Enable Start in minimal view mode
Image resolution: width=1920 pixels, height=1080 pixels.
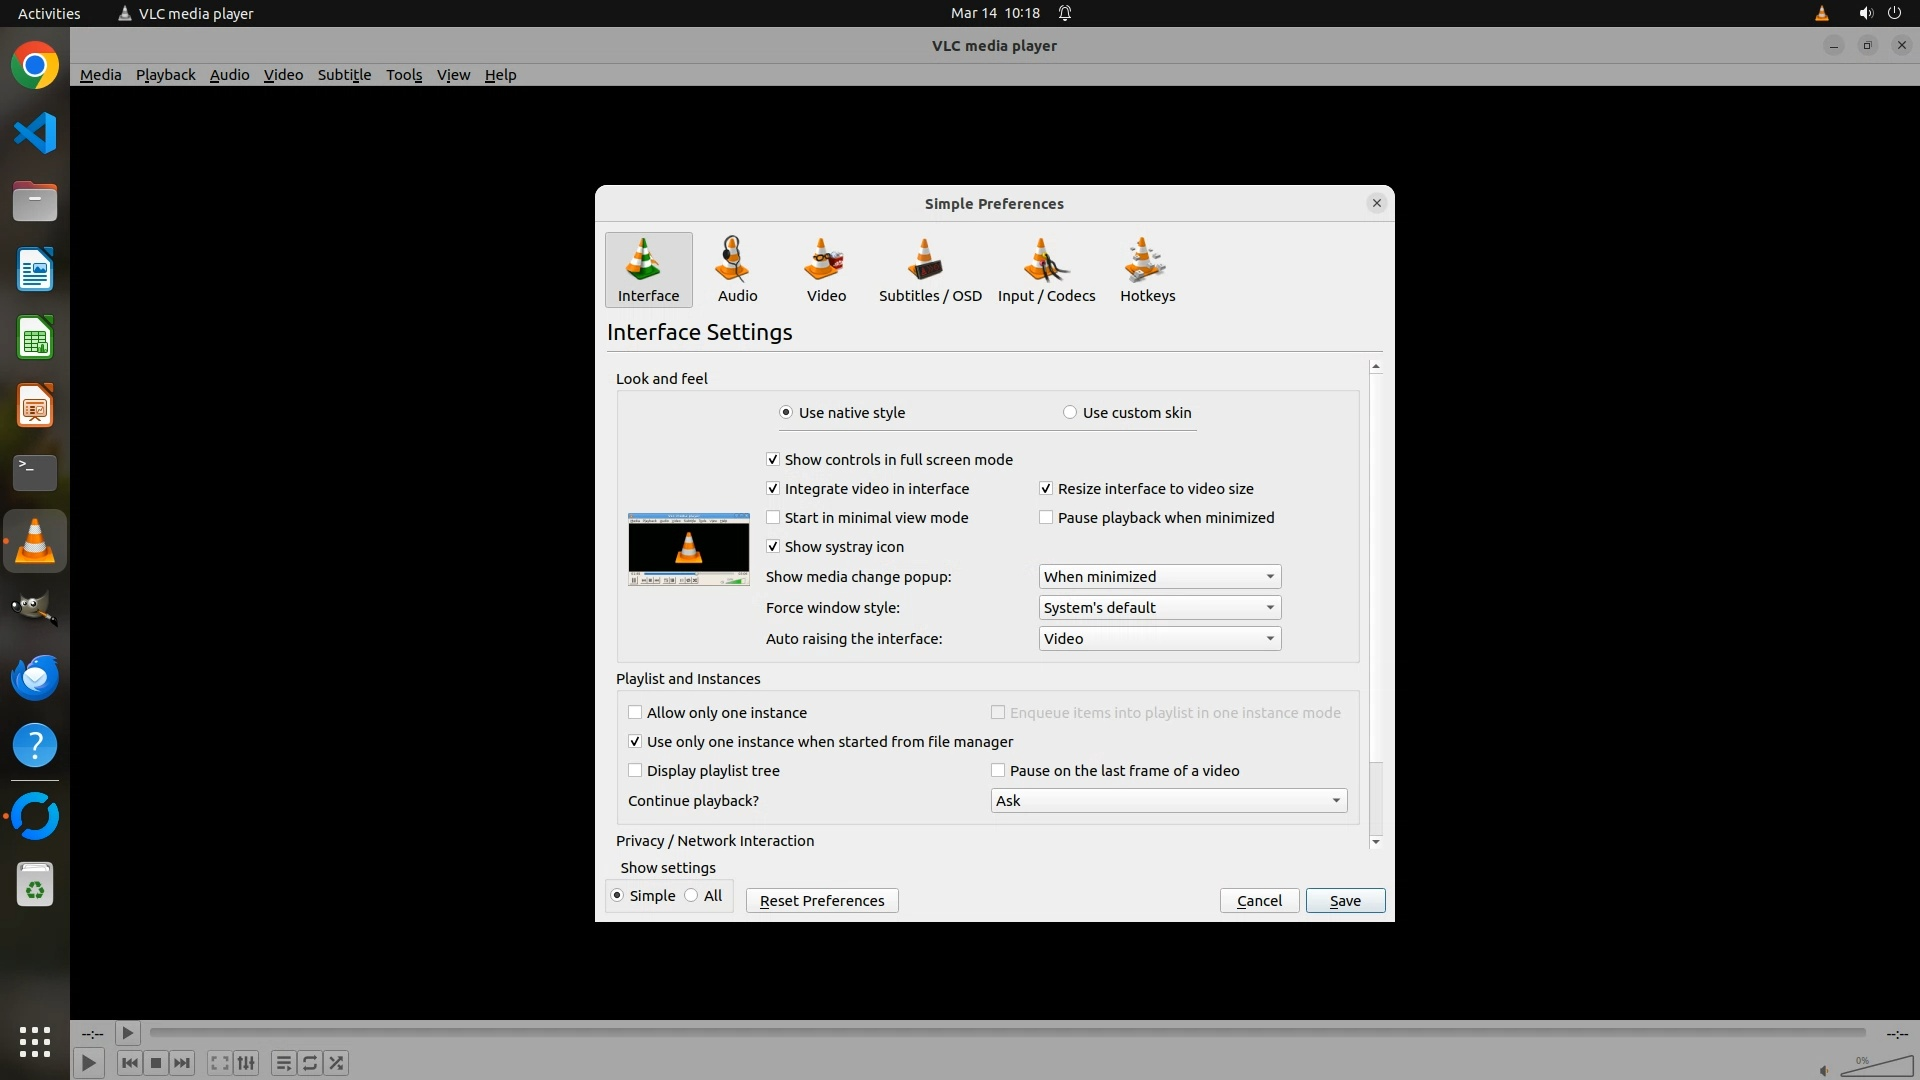[773, 518]
